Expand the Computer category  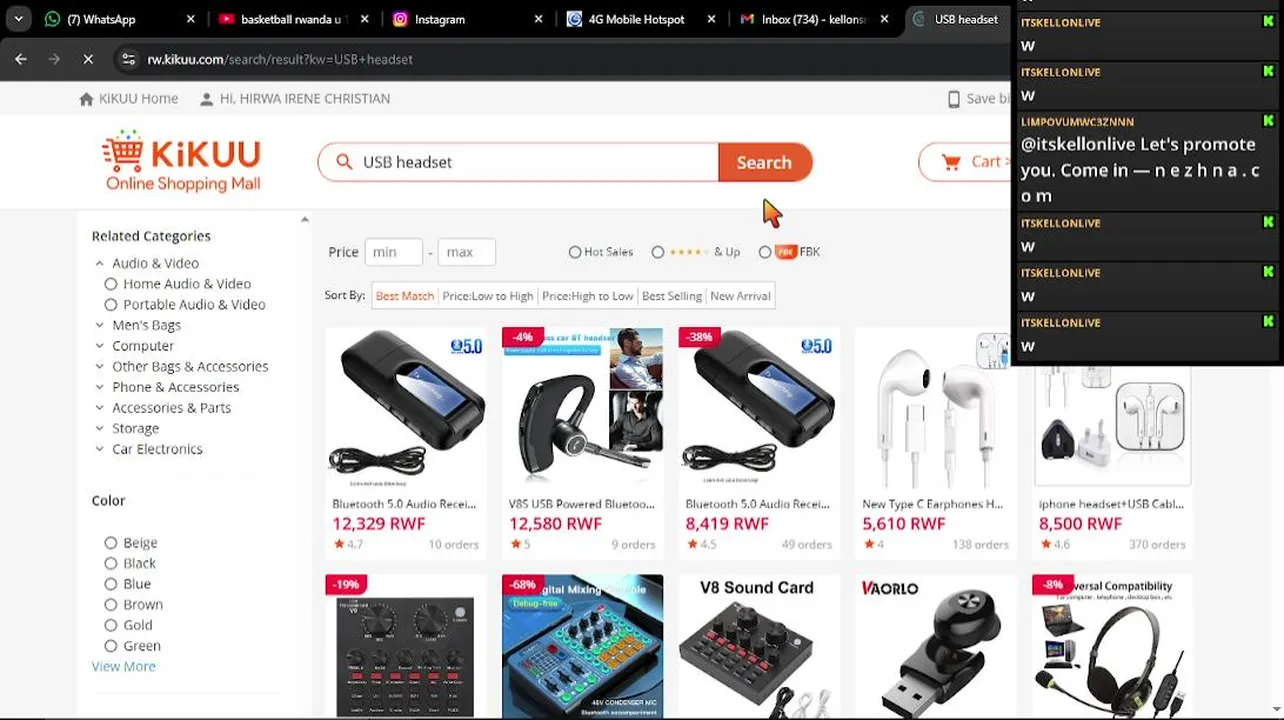[99, 346]
